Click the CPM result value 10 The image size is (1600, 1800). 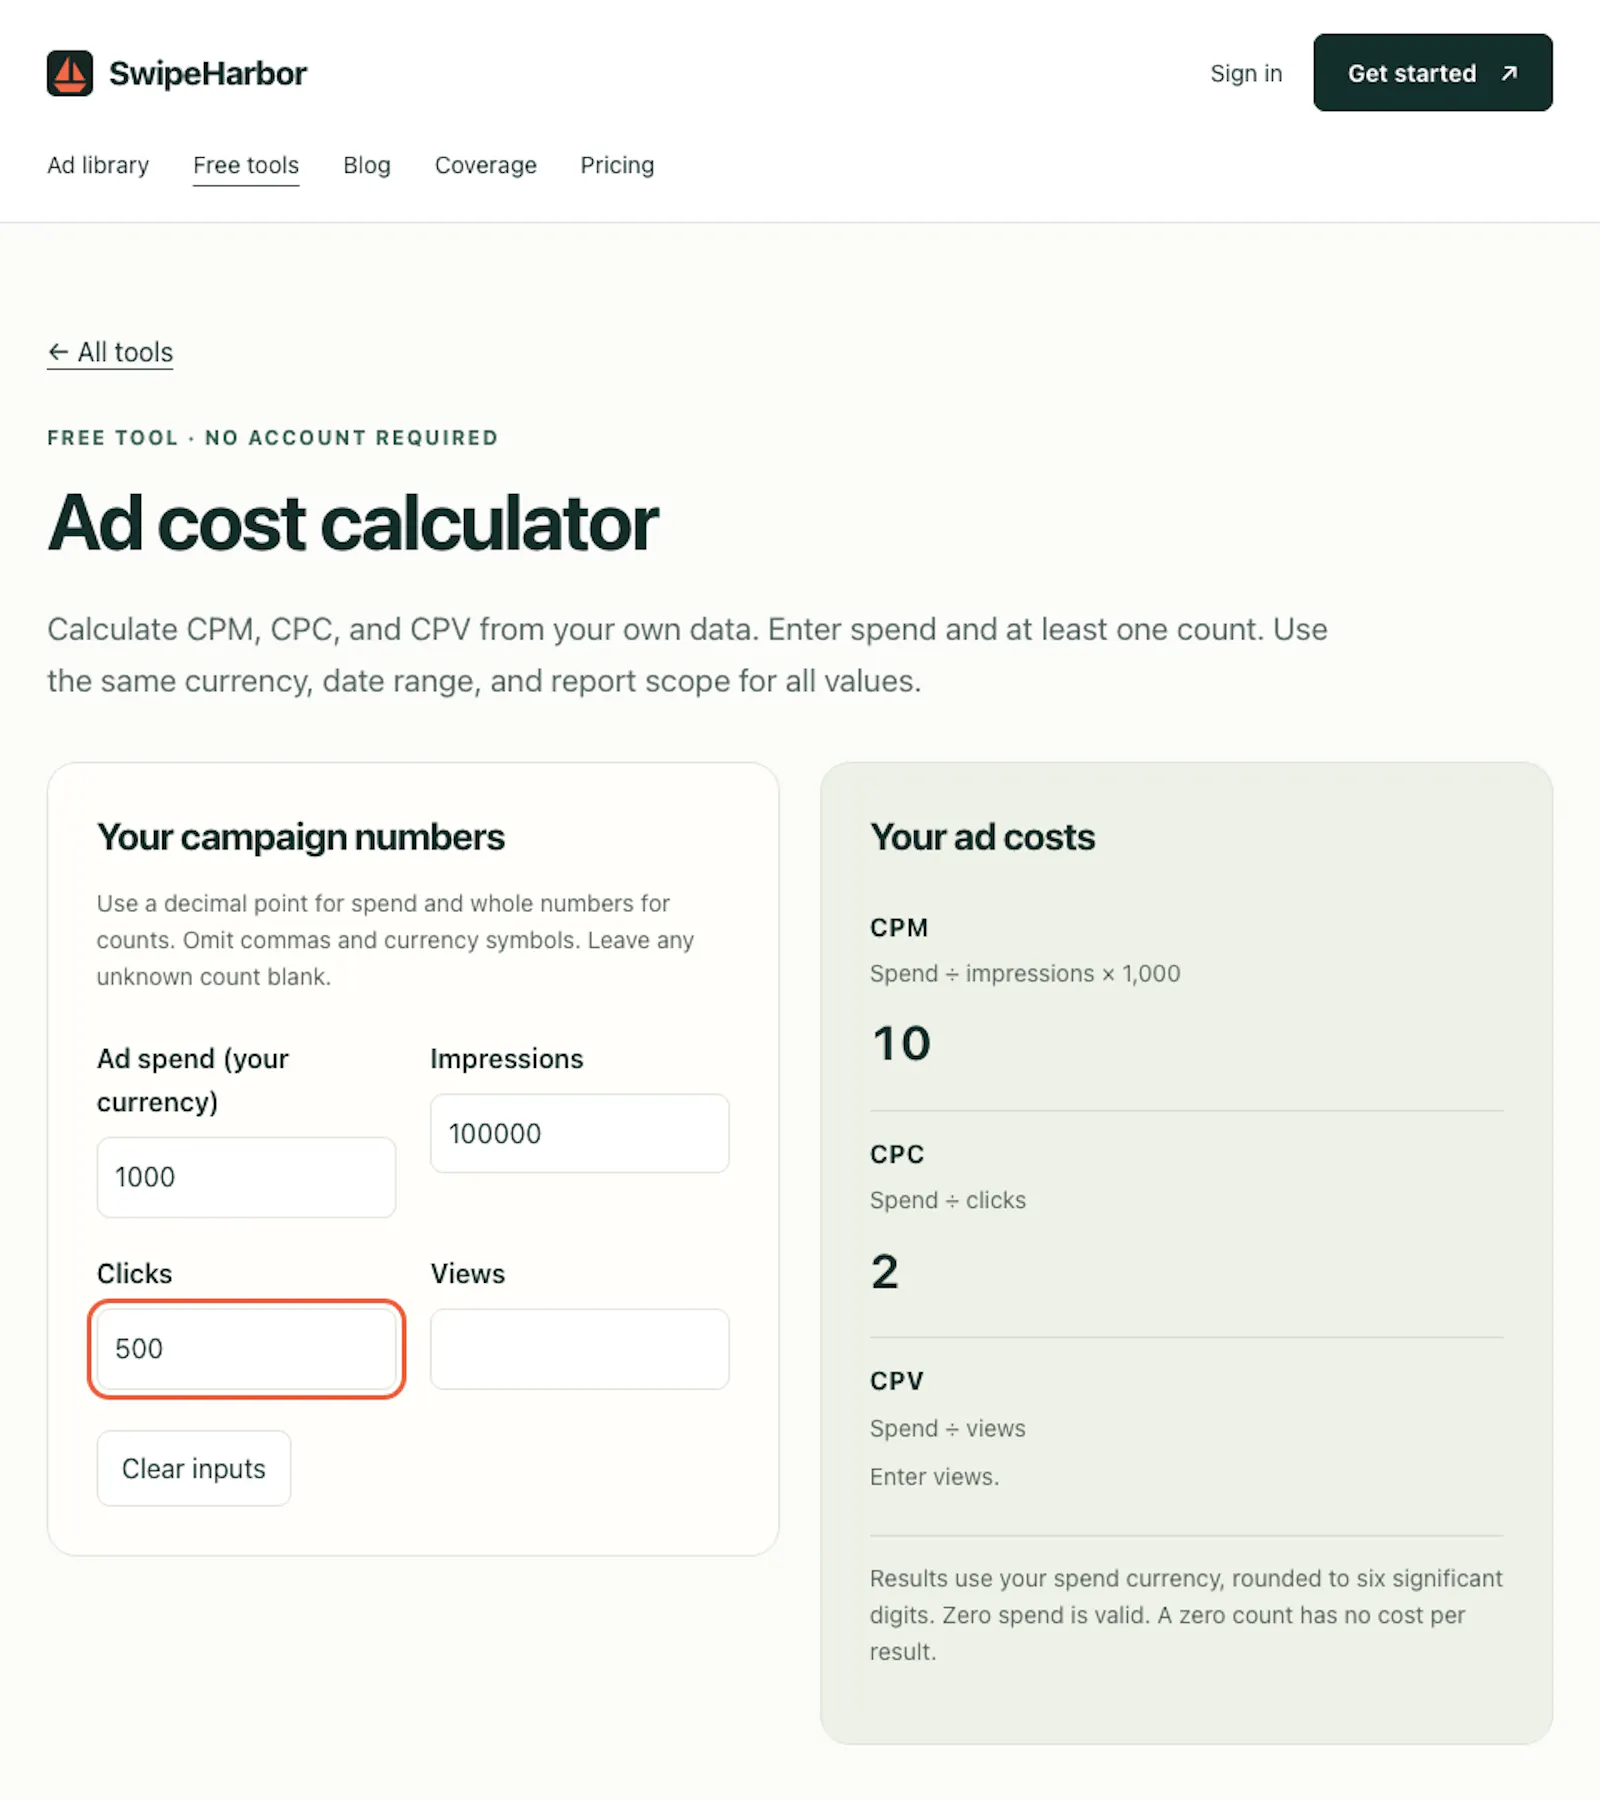[x=901, y=1044]
